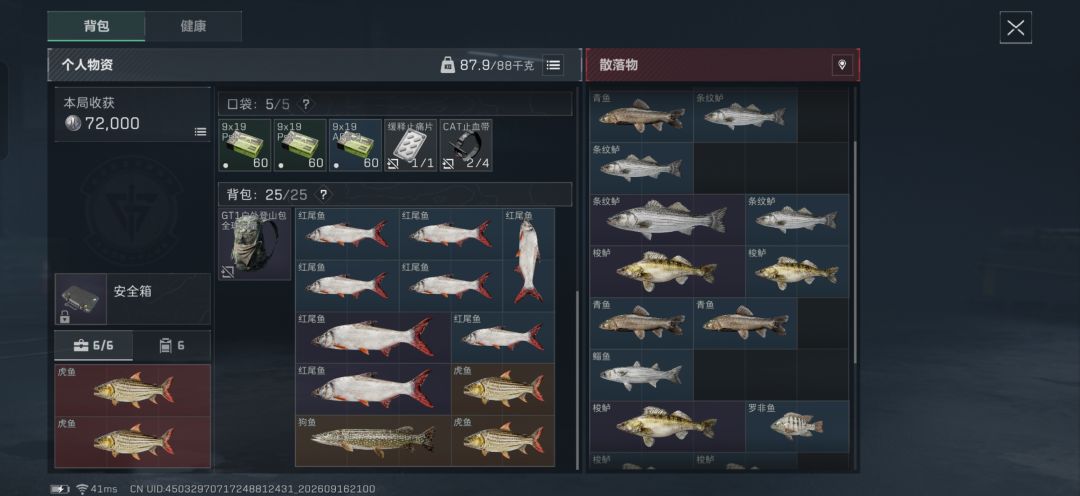Click the bound-item icon on CAT止血带

[448, 164]
